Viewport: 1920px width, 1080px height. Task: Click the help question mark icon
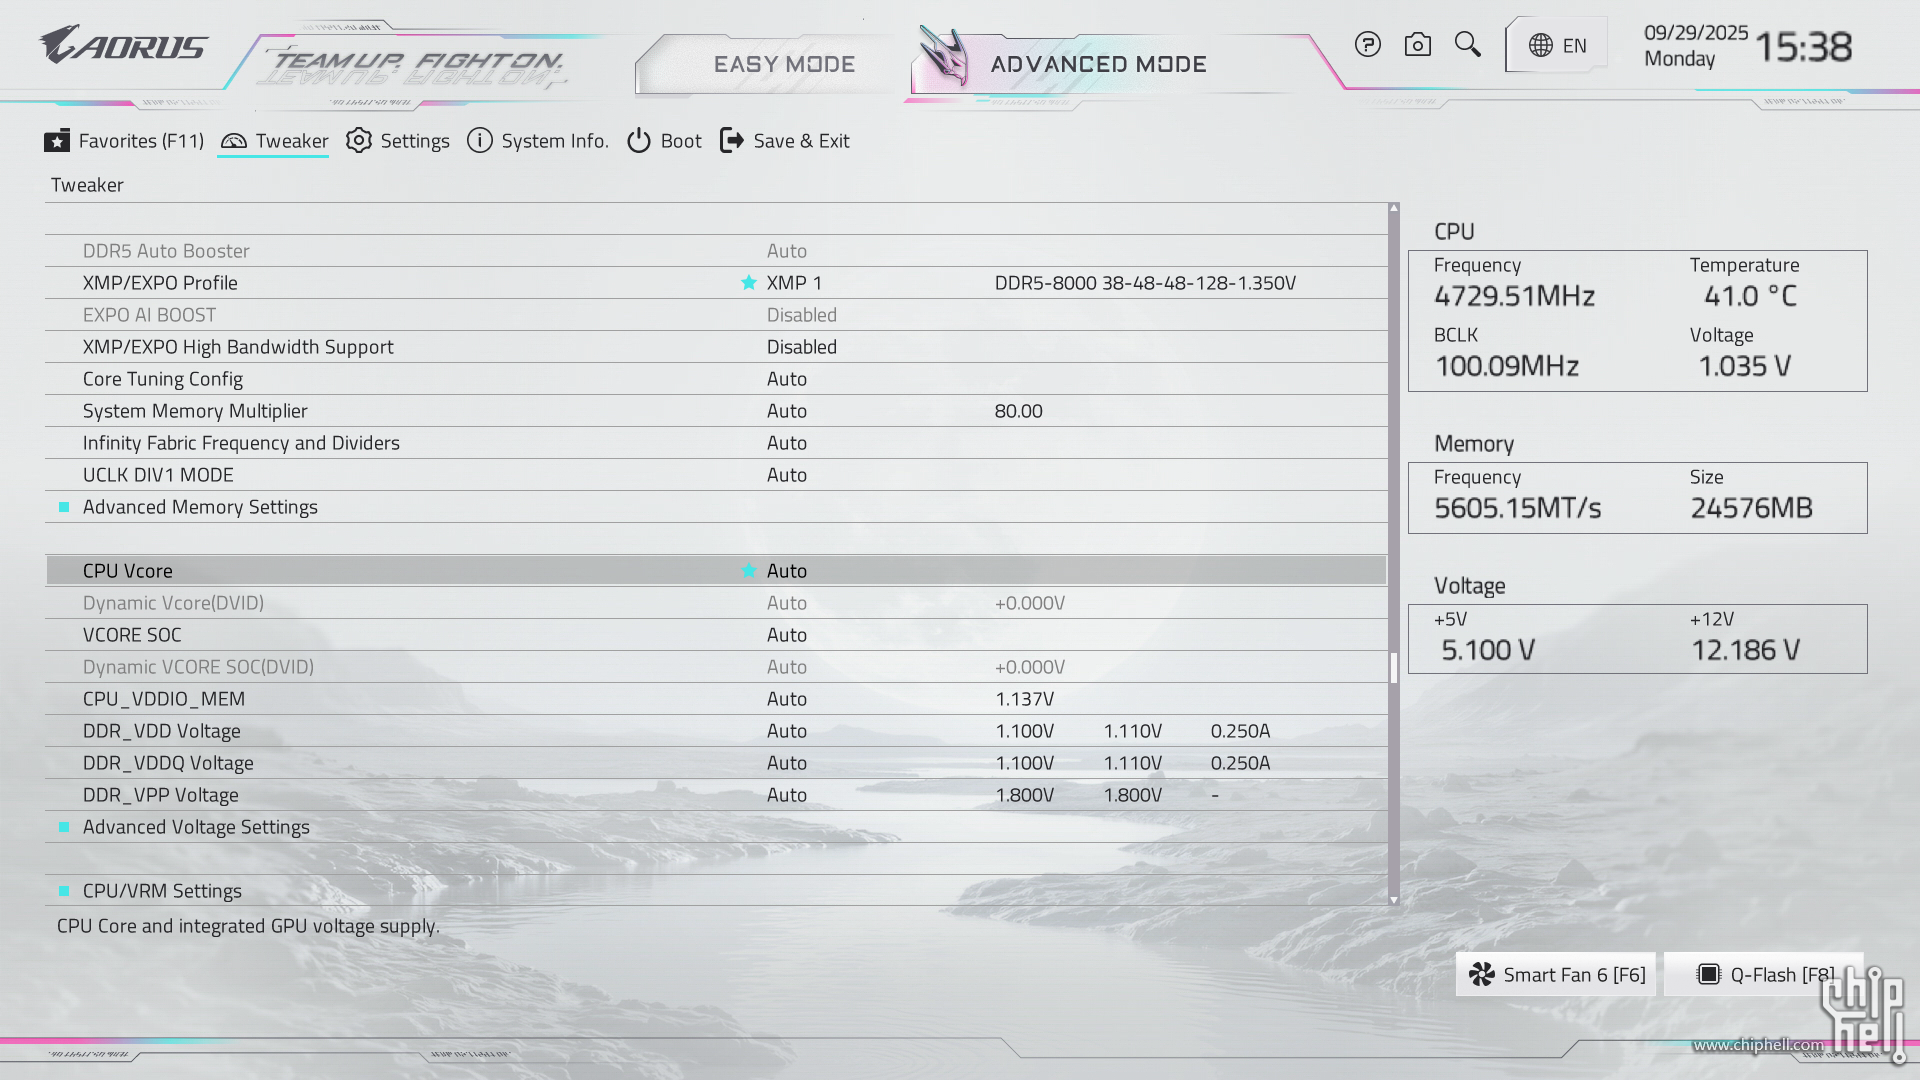(x=1367, y=45)
